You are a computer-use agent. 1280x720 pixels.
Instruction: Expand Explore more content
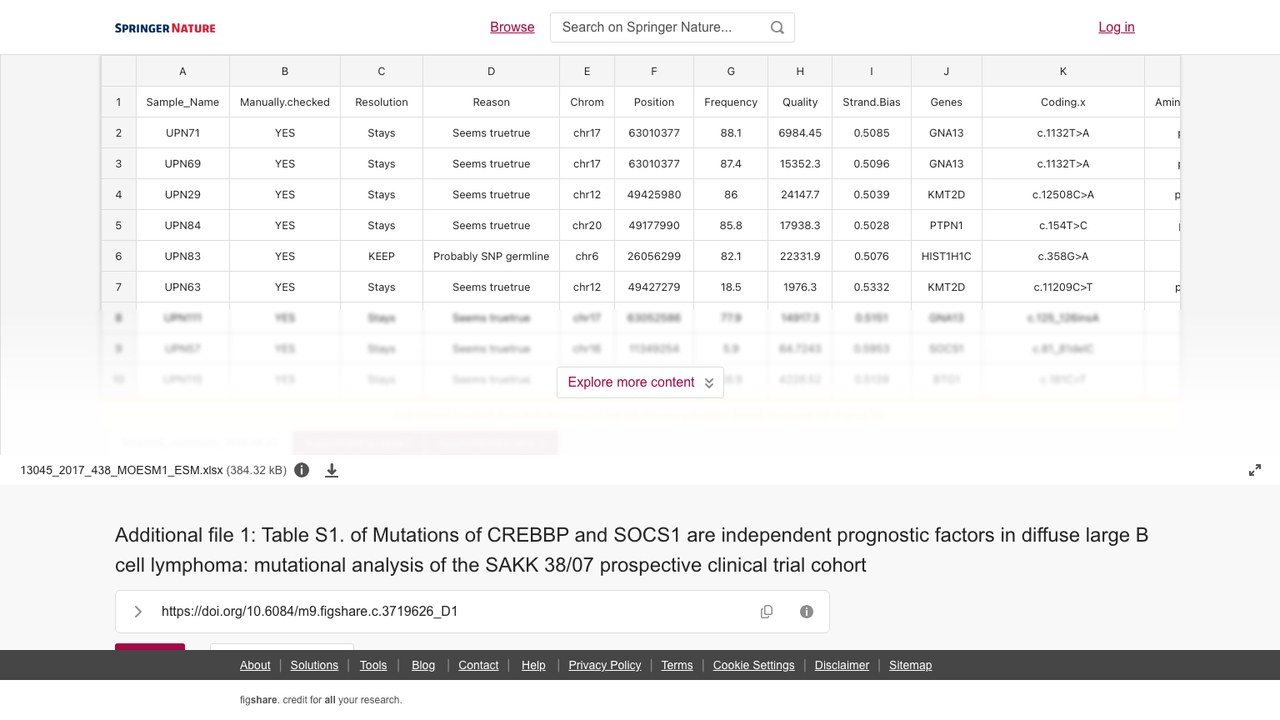tap(640, 382)
